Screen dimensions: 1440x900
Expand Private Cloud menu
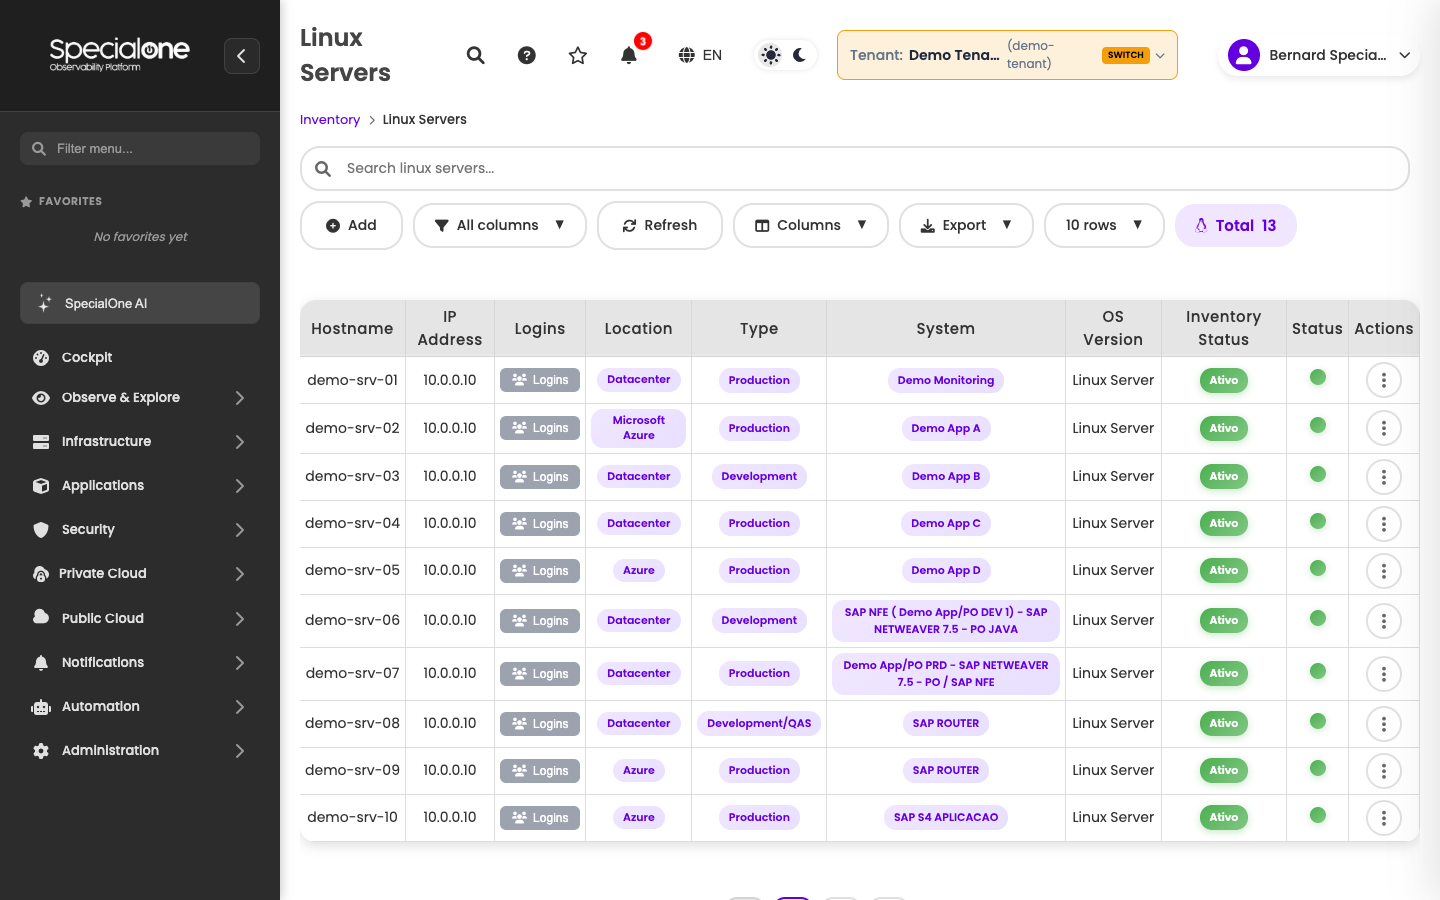(x=140, y=573)
